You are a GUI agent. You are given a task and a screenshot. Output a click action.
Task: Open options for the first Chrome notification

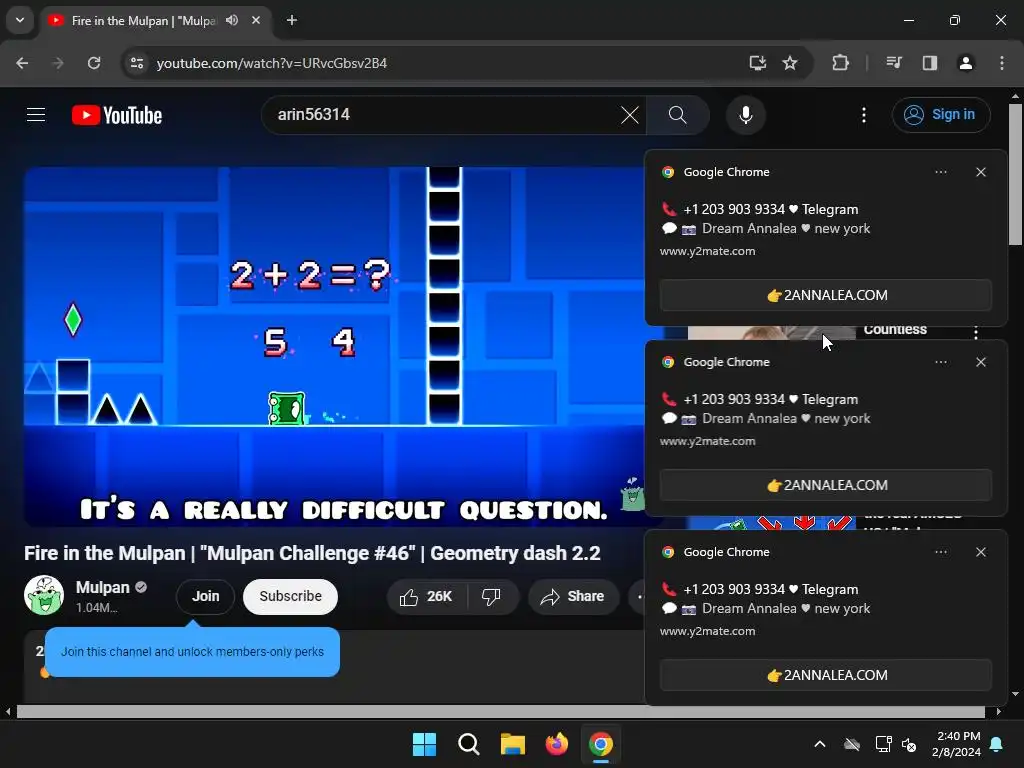pos(941,172)
